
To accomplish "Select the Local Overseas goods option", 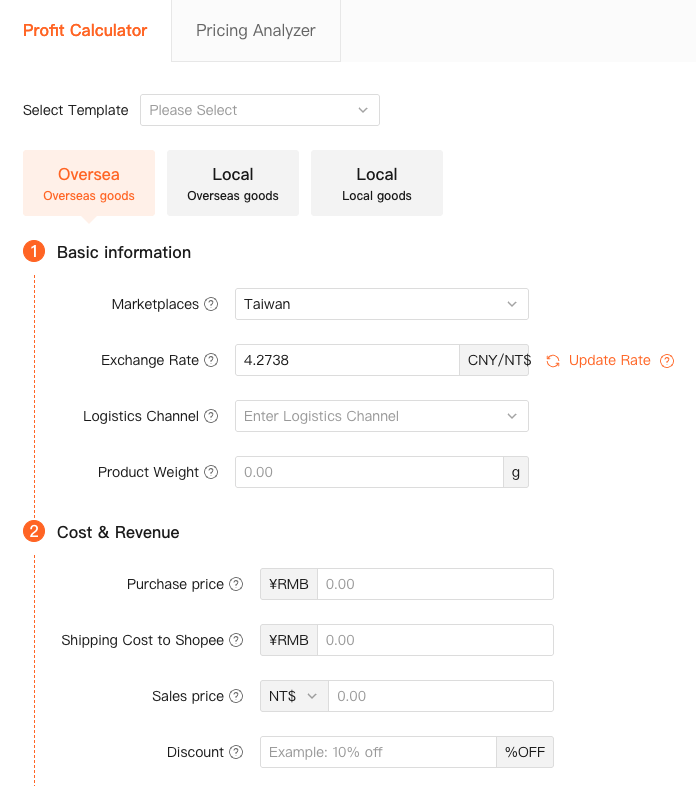I will point(233,183).
